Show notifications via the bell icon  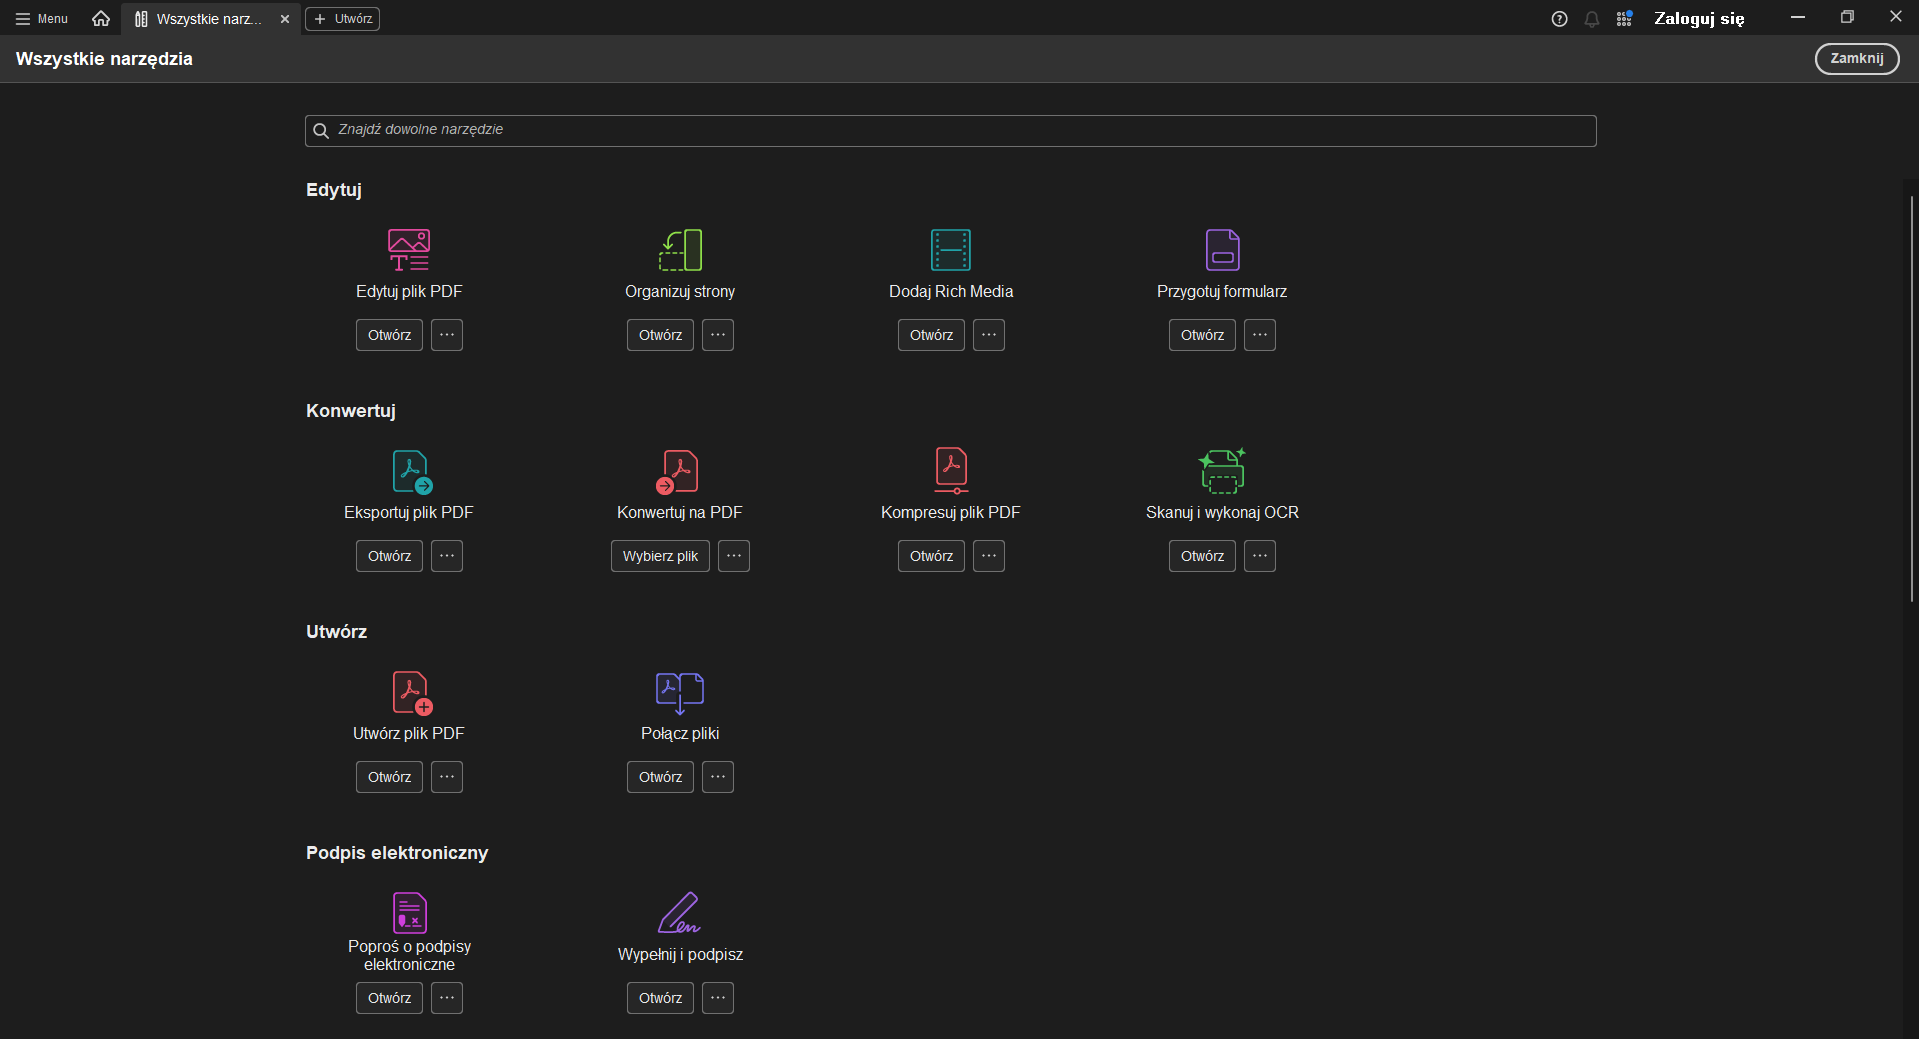pyautogui.click(x=1592, y=19)
